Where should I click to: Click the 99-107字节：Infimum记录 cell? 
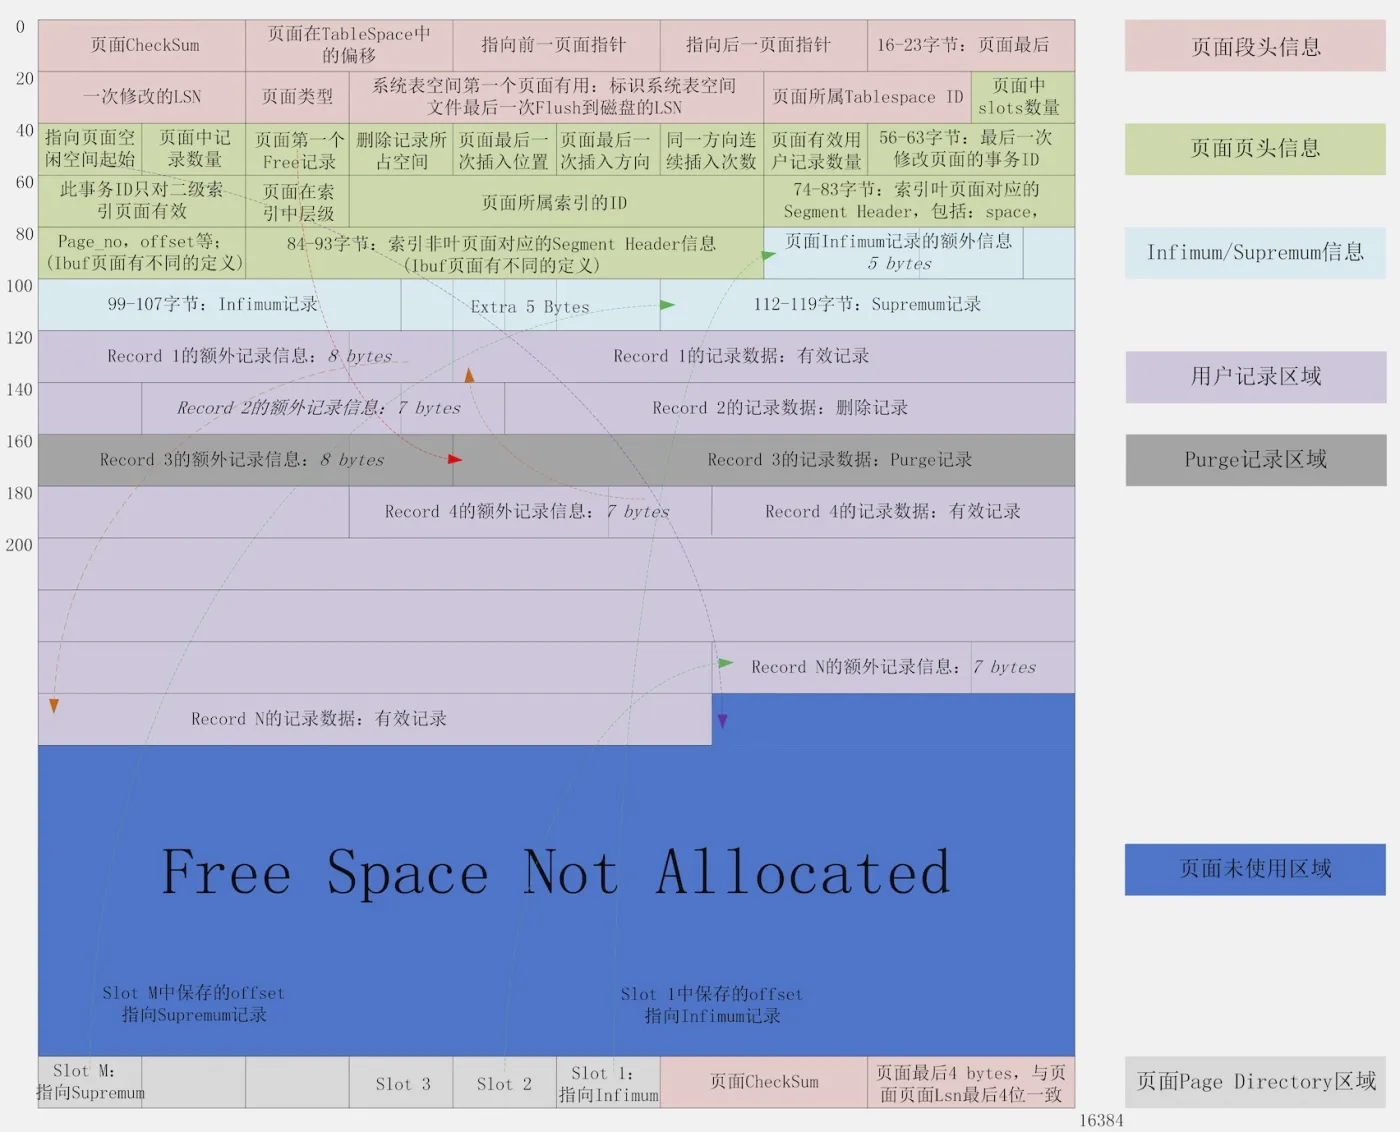tap(220, 305)
